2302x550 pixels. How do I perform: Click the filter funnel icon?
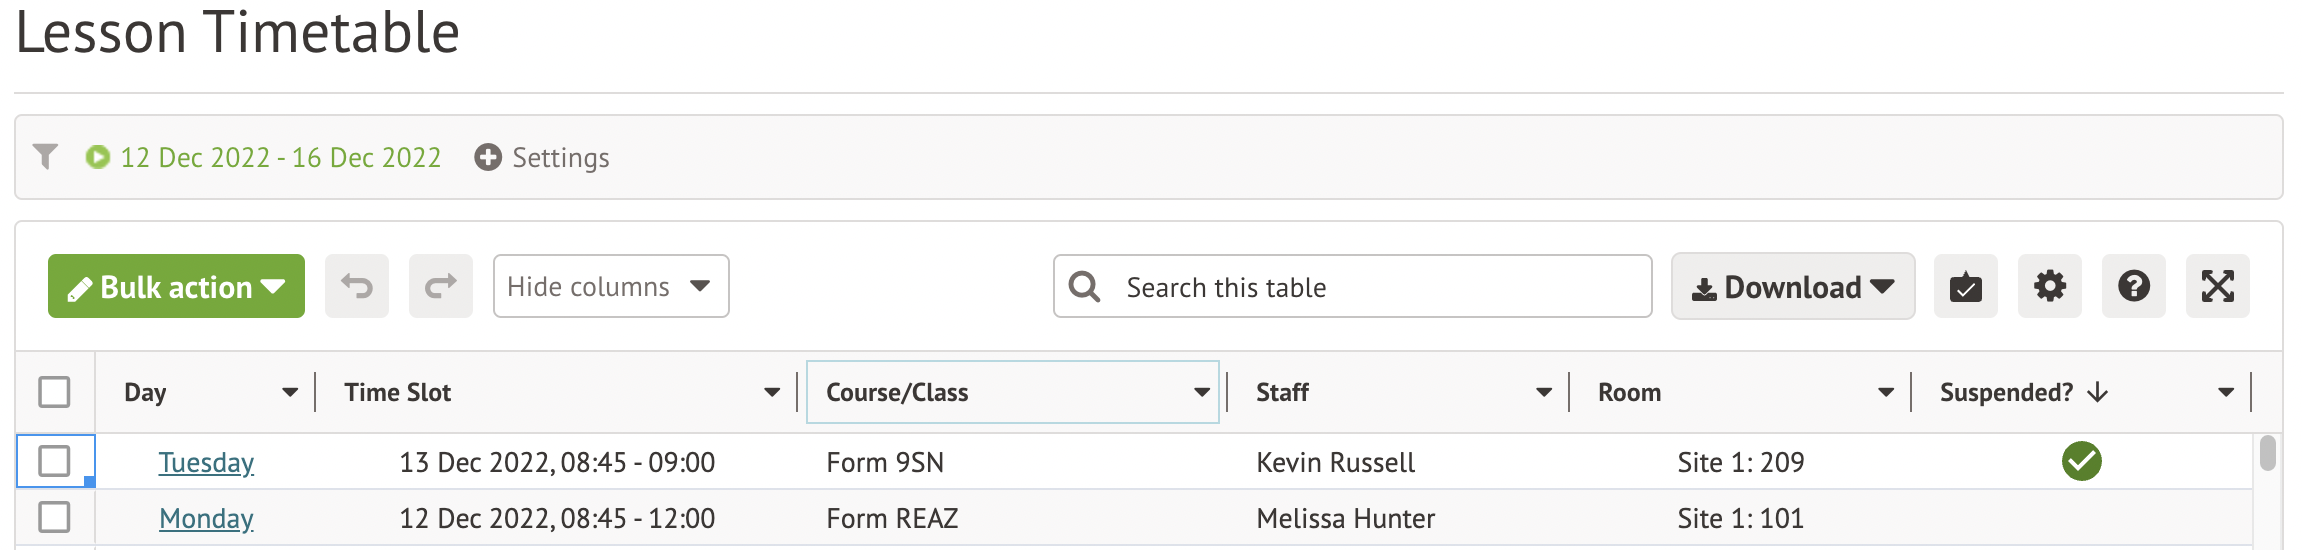(45, 157)
